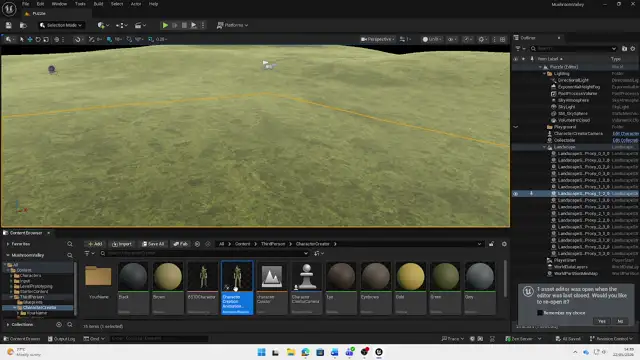Open the Platforms dropdown
This screenshot has width=640, height=360.
point(232,25)
